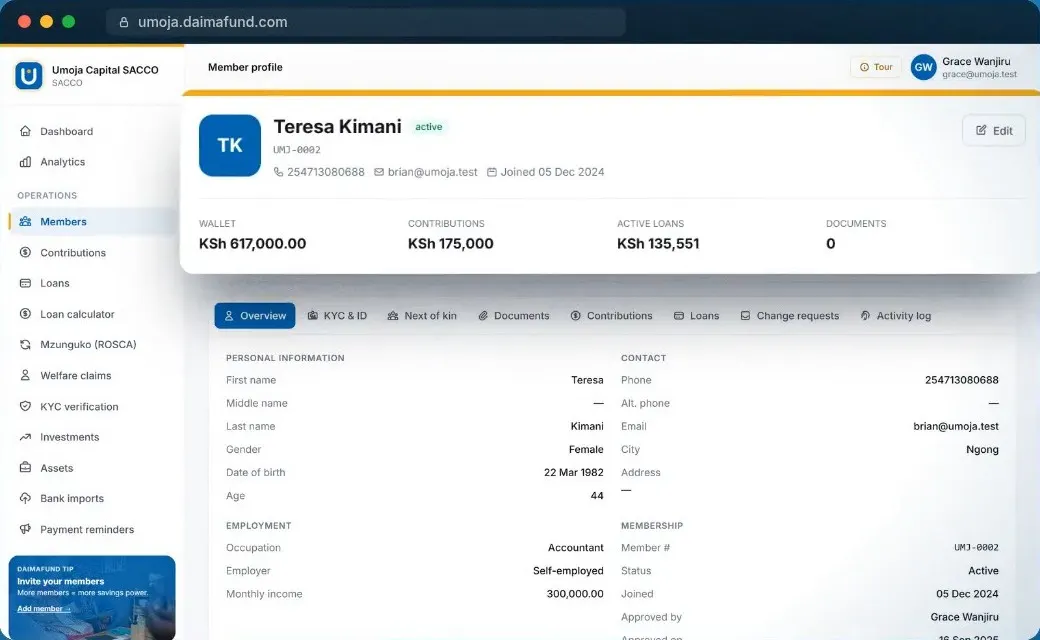1040x640 pixels.
Task: Click contributions value KSh 175,000
Action: click(x=450, y=243)
